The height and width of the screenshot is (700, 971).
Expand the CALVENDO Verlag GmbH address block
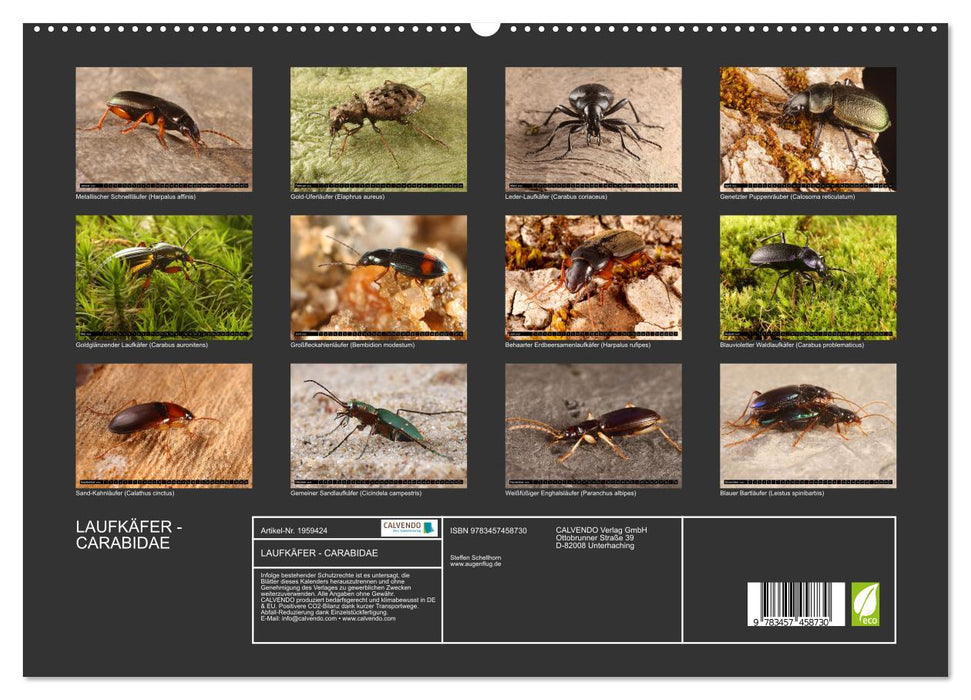(x=600, y=537)
